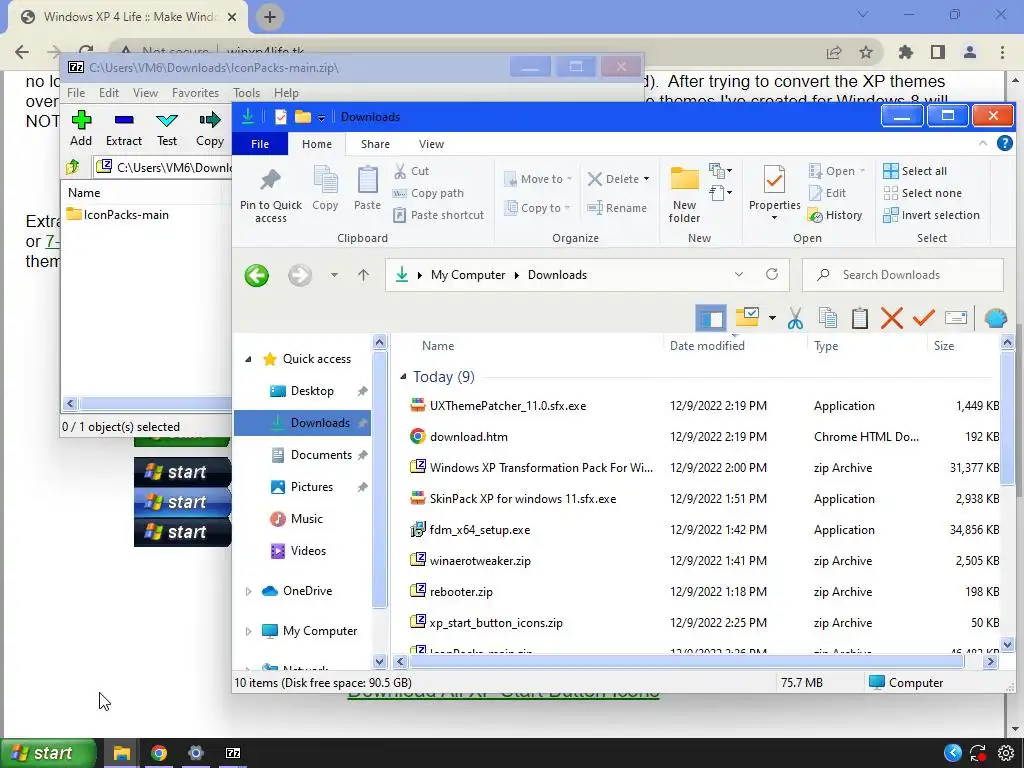1024x768 pixels.
Task: Click Copy path in the ribbon
Action: (428, 193)
